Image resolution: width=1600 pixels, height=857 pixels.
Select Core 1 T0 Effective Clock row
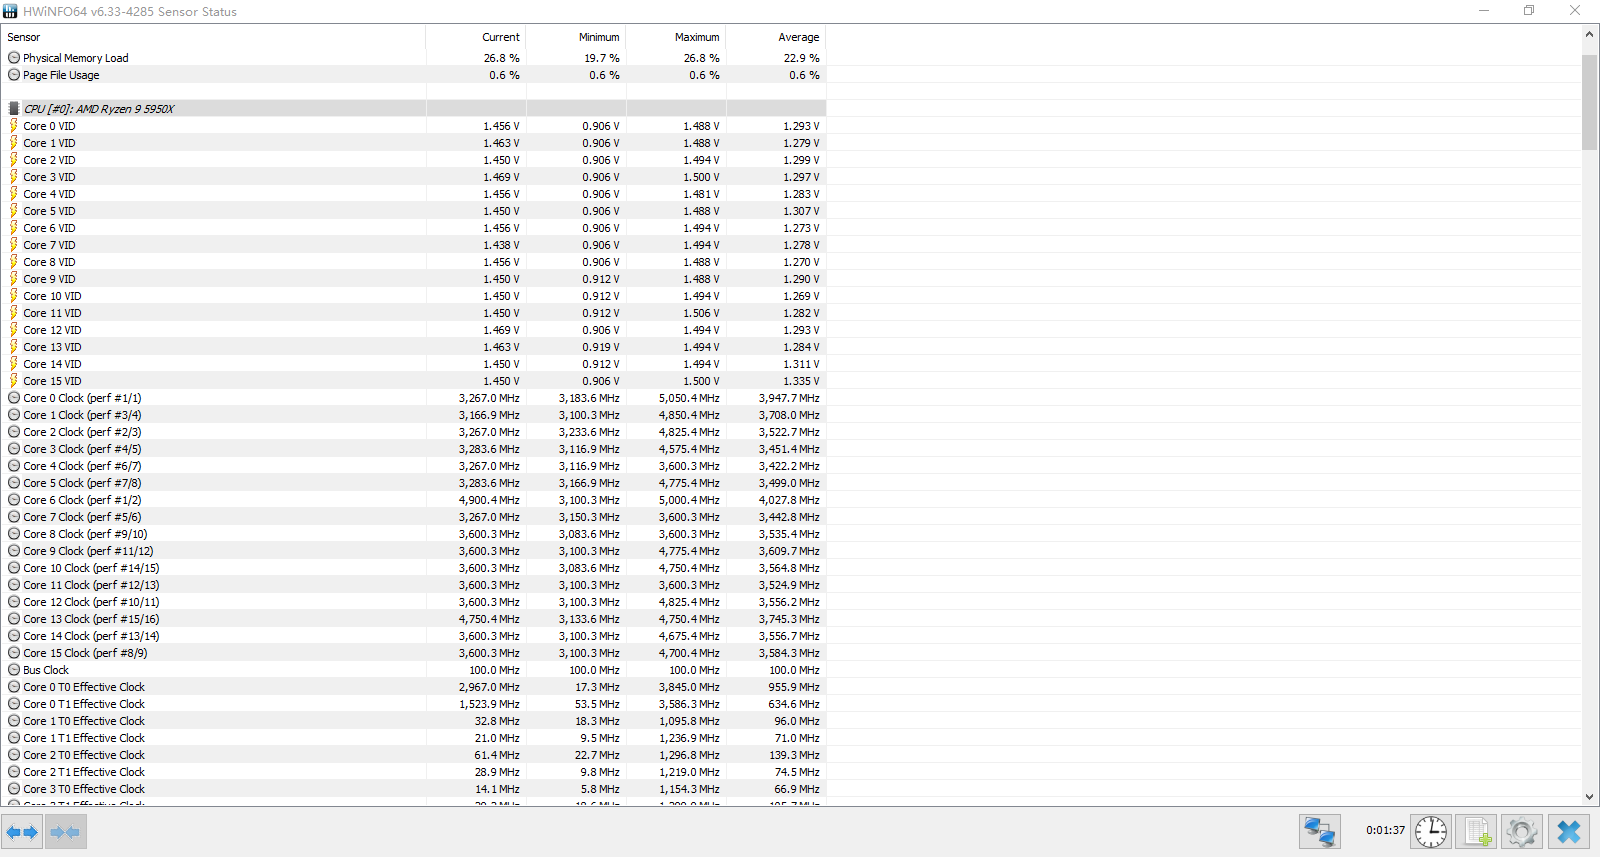click(413, 720)
